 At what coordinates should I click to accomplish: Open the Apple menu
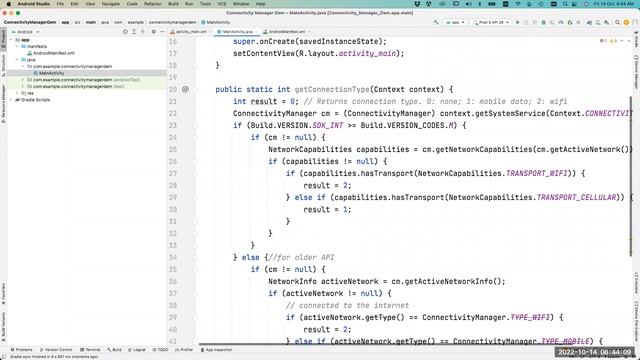point(8,4)
